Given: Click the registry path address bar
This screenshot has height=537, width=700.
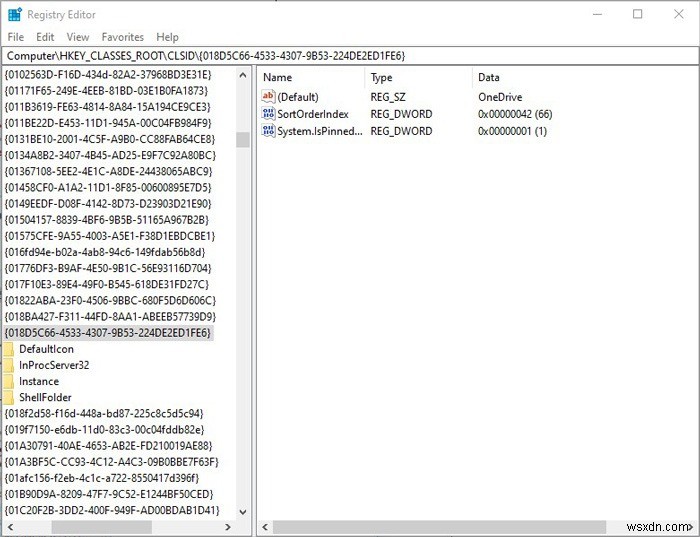Looking at the screenshot, I should point(350,56).
